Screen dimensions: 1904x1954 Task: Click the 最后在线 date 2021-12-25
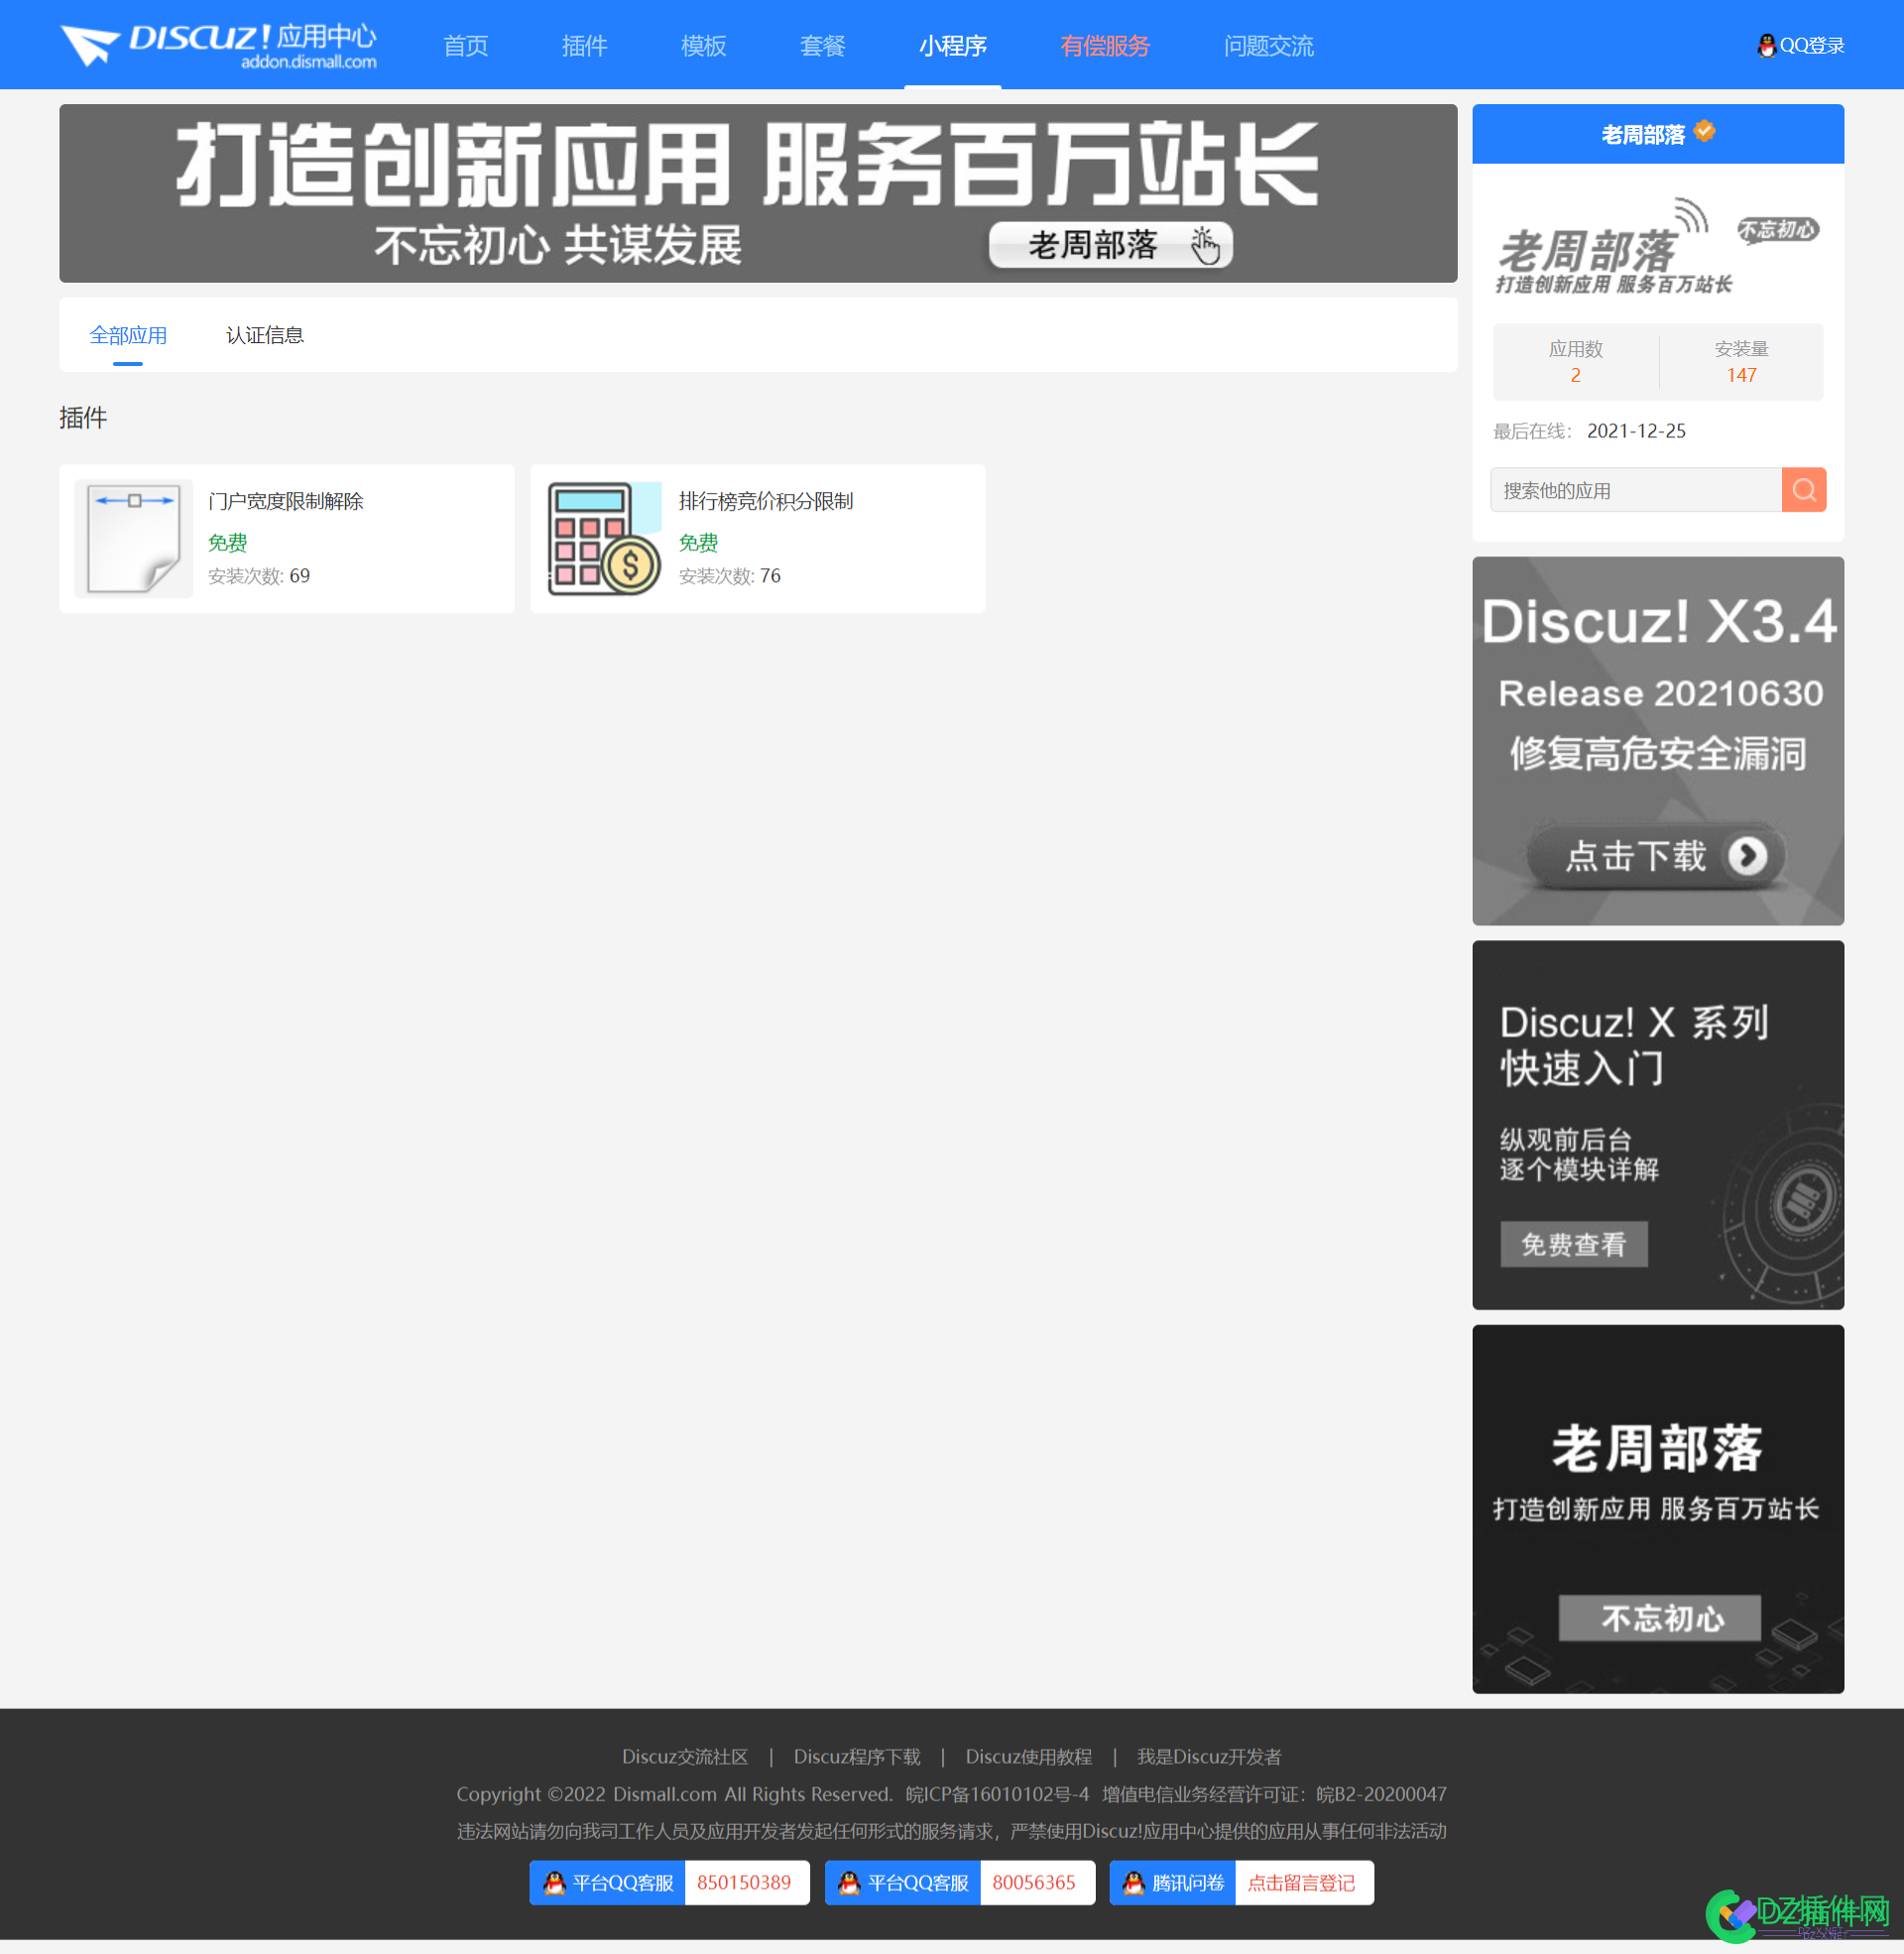tap(1636, 431)
